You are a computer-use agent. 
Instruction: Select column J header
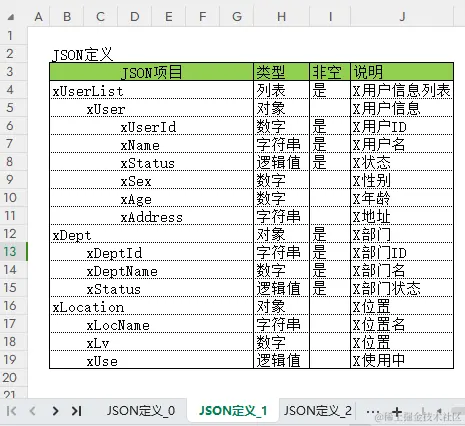click(x=402, y=16)
